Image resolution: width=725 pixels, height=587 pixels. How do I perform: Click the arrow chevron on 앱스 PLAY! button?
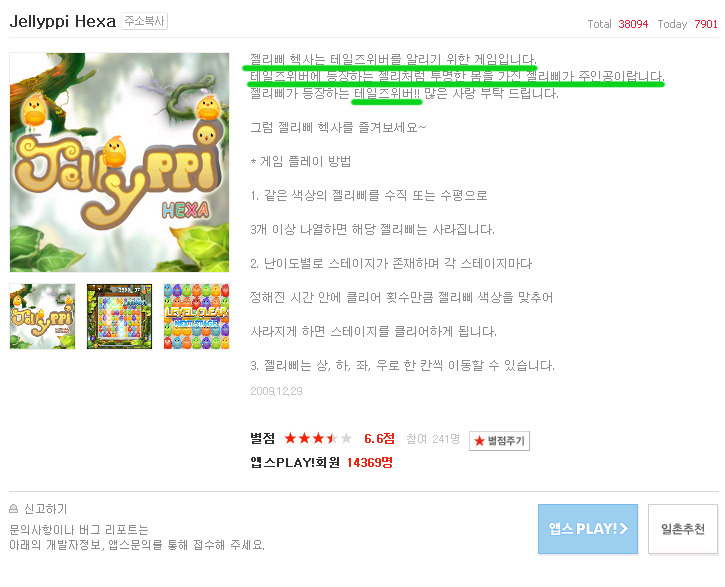(x=624, y=528)
